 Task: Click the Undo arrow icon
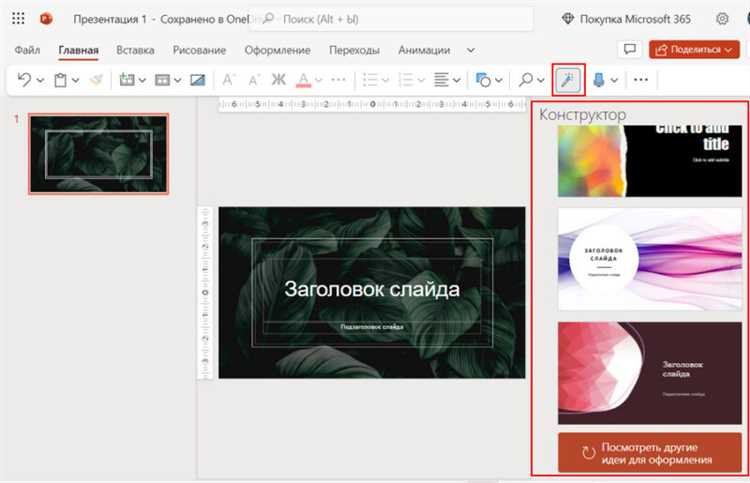point(24,80)
